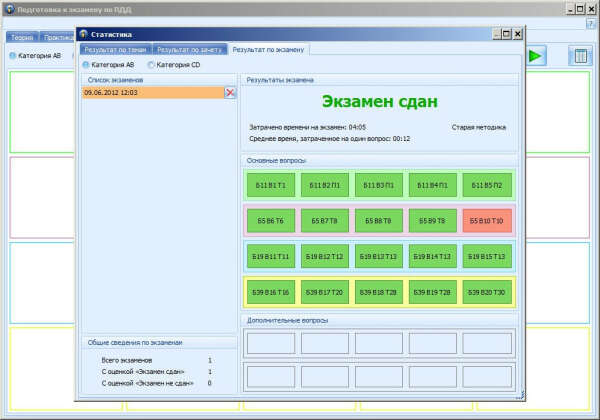Open the Теория tab in the main window

pyautogui.click(x=22, y=37)
